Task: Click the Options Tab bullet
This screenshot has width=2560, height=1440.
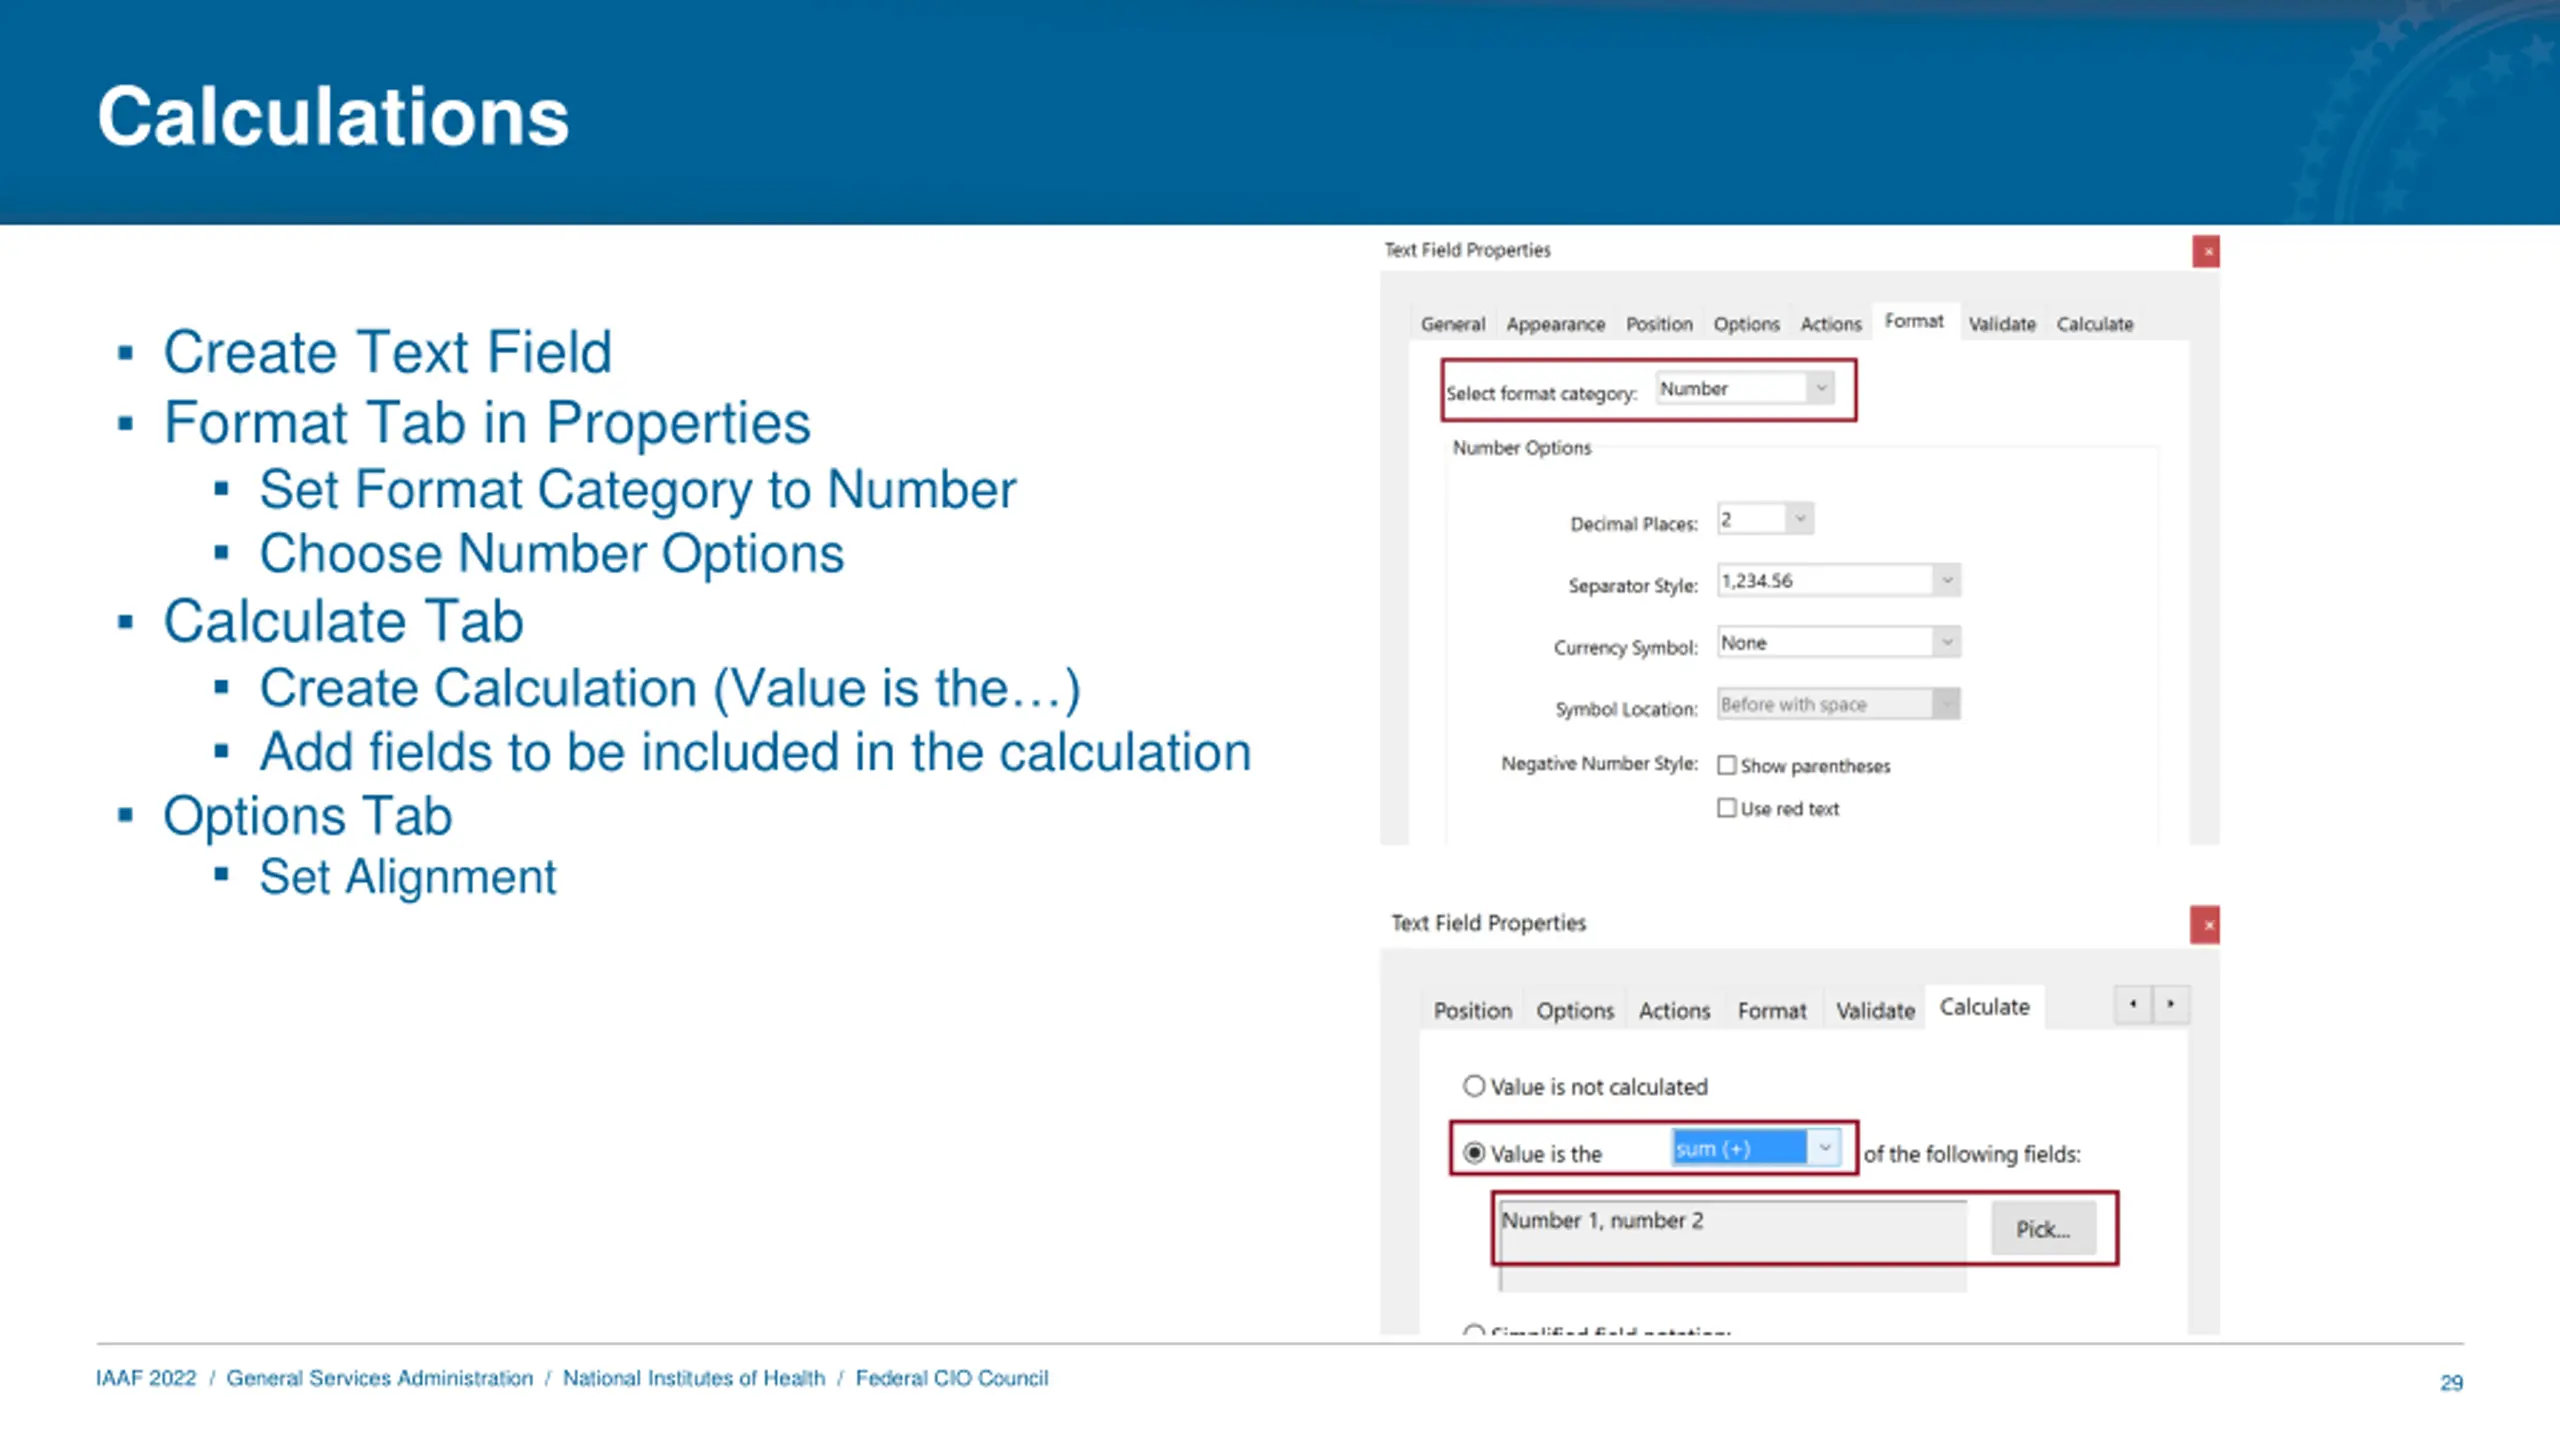Action: pyautogui.click(x=308, y=816)
